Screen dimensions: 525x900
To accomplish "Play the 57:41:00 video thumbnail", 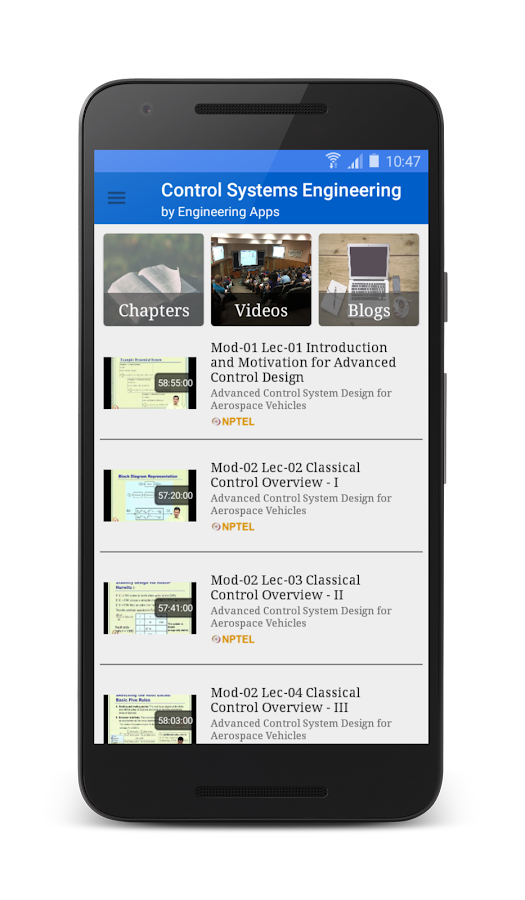I will click(150, 608).
